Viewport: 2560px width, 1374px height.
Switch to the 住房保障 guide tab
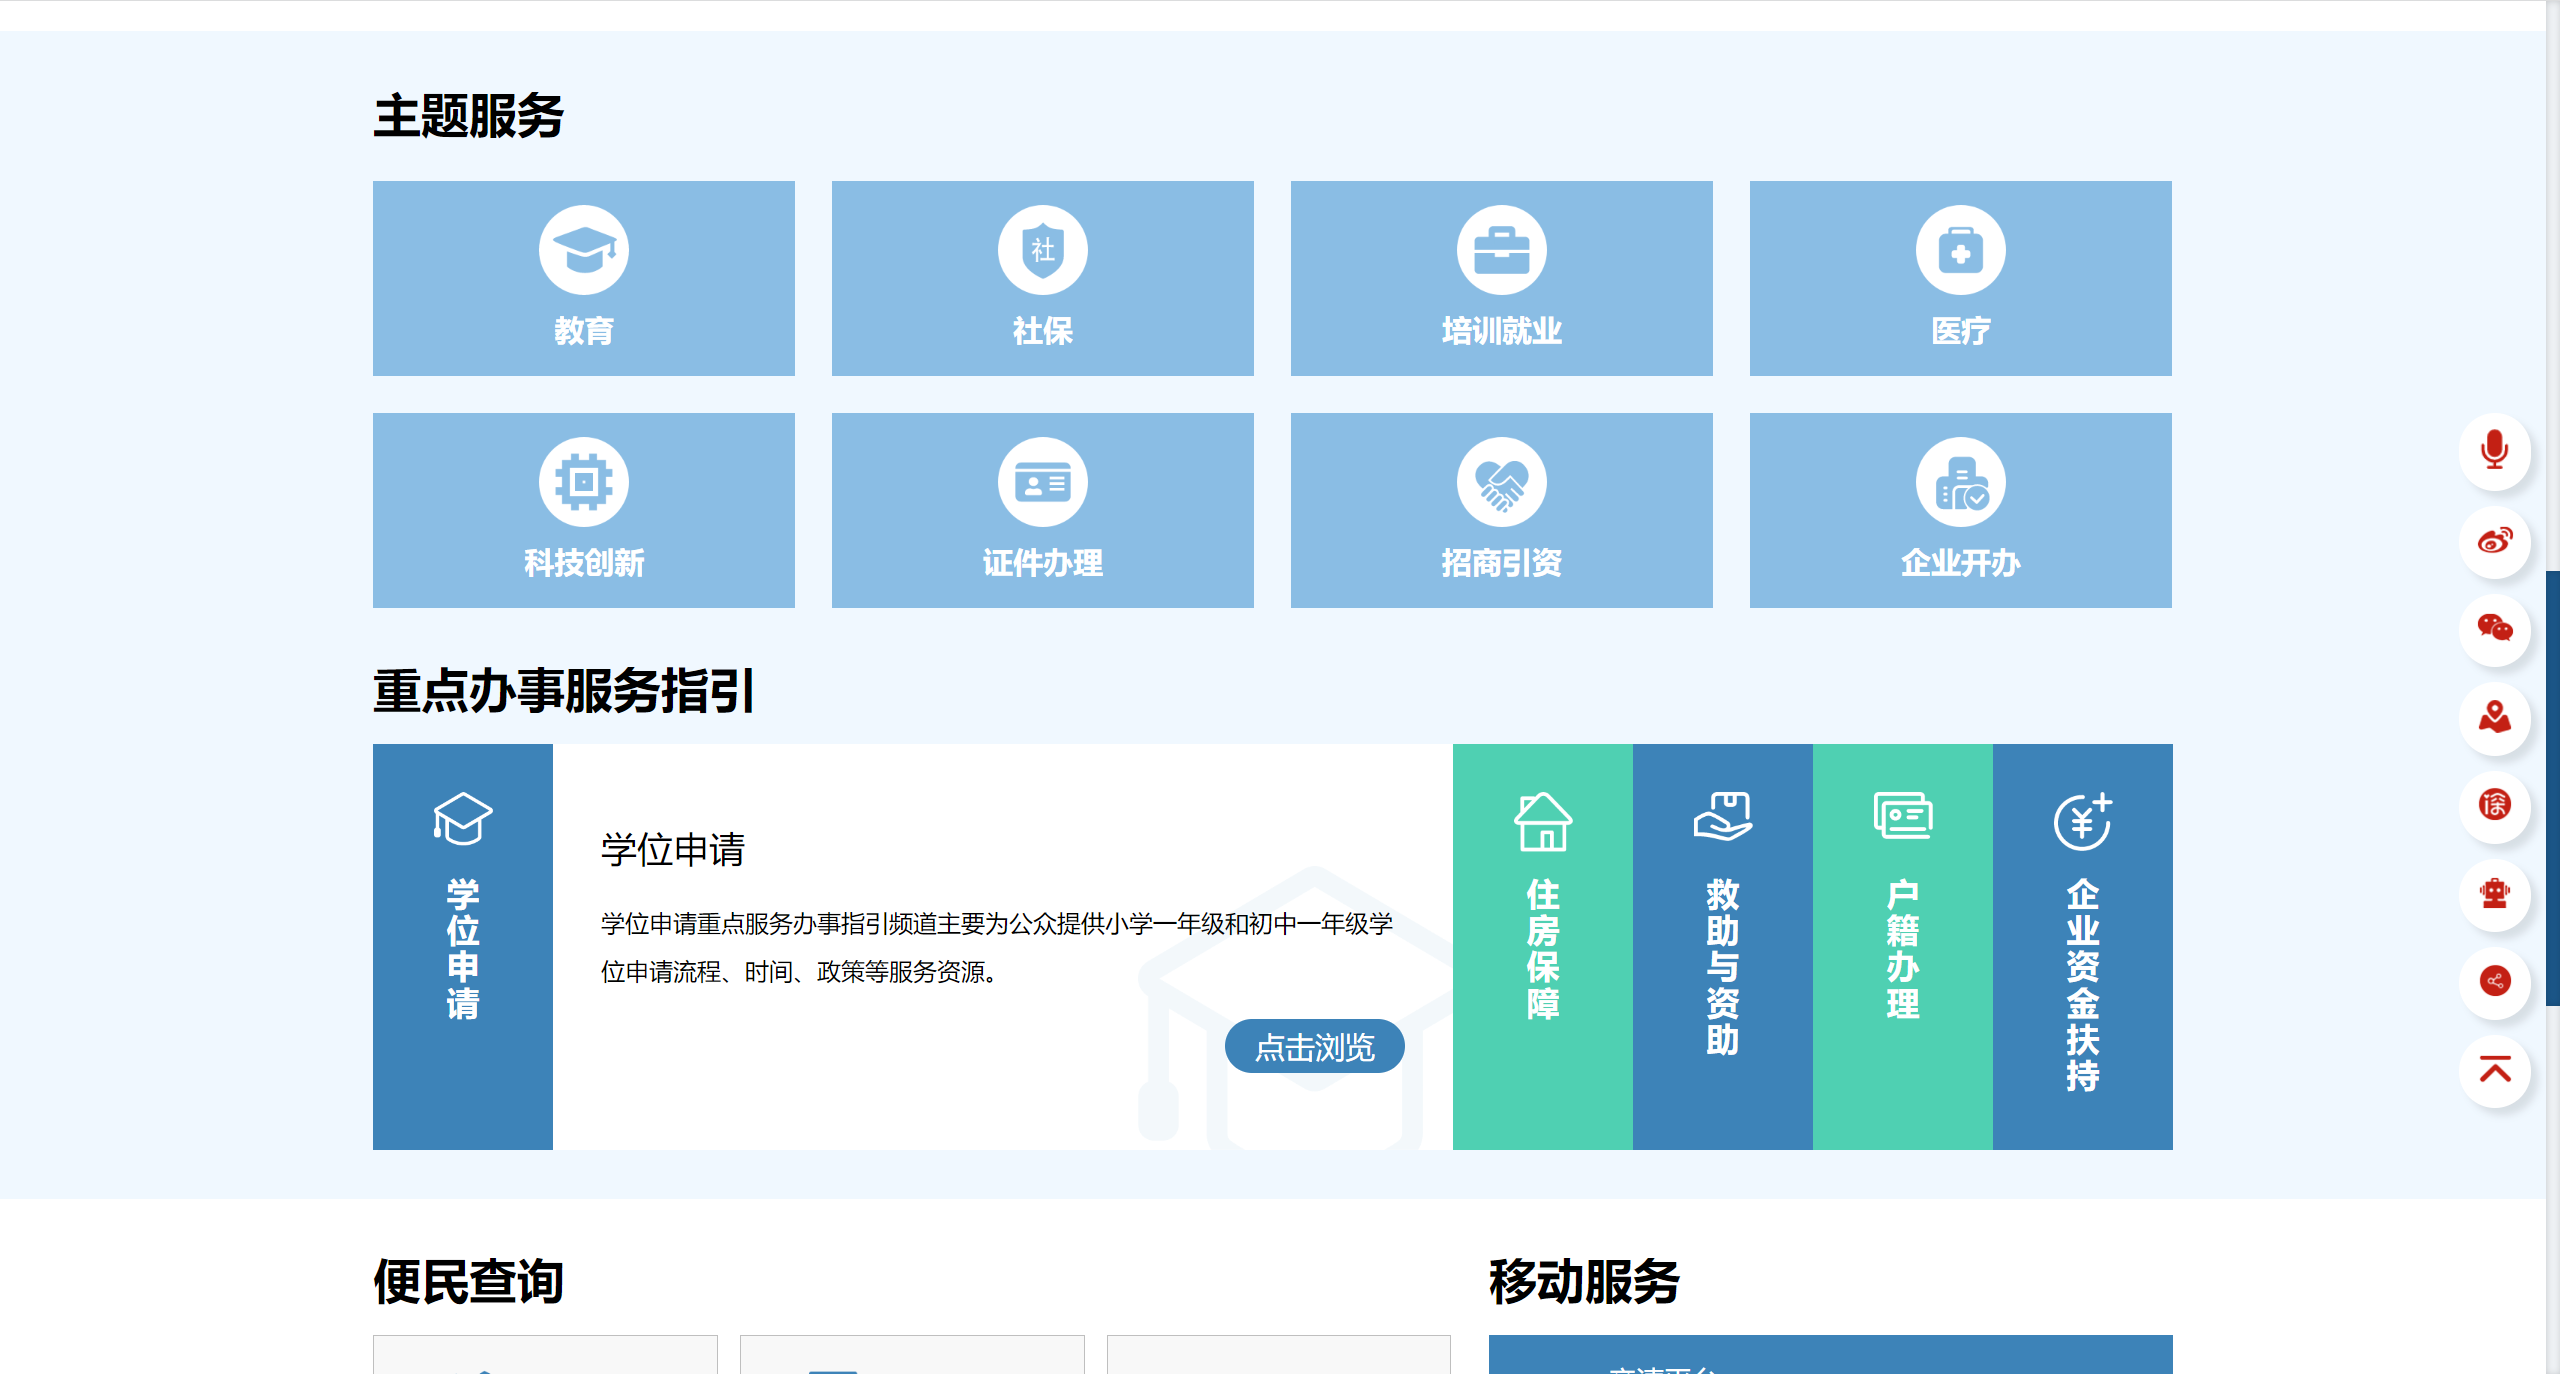pos(1542,946)
